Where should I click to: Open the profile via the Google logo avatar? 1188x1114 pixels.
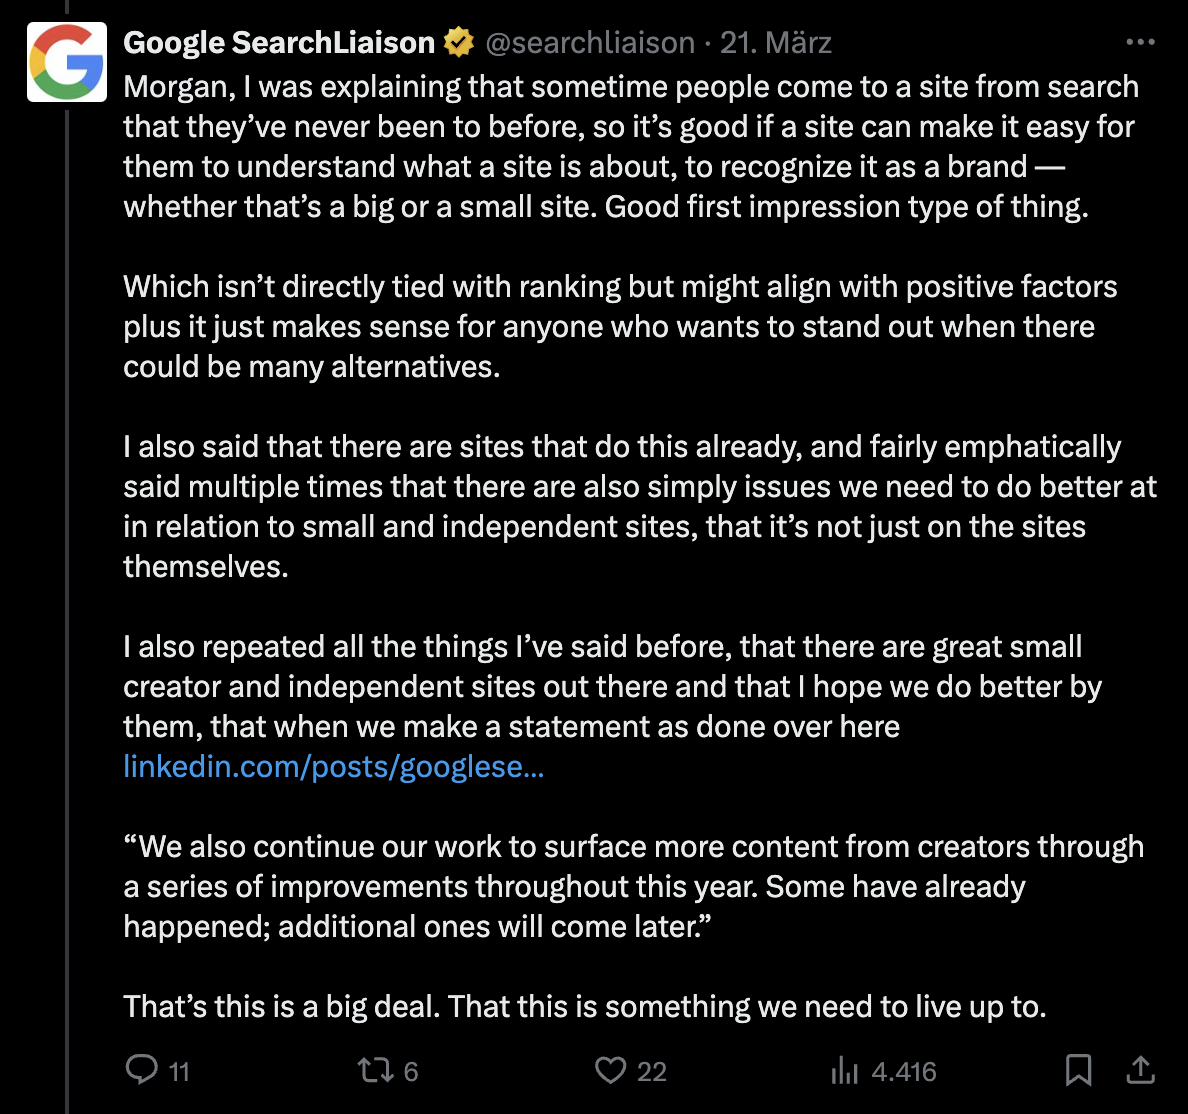coord(66,62)
